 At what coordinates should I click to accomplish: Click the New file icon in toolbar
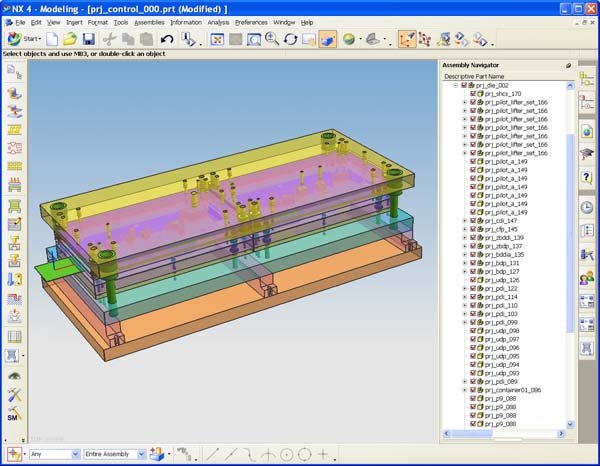(51, 39)
